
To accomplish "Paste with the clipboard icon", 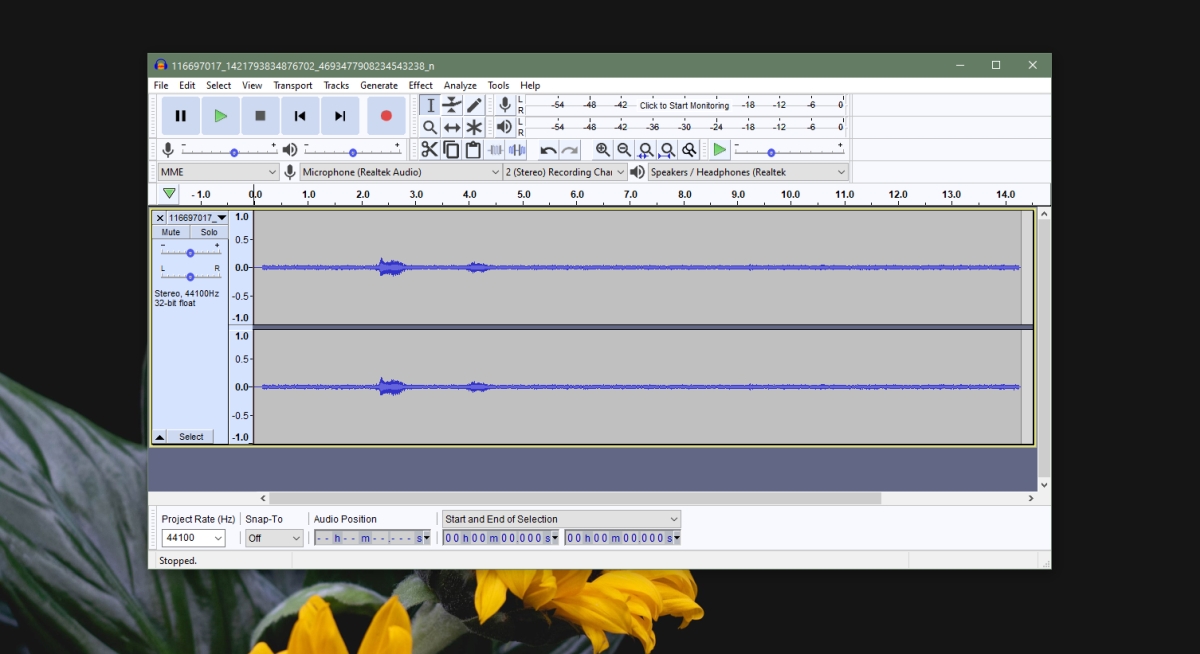I will [473, 150].
